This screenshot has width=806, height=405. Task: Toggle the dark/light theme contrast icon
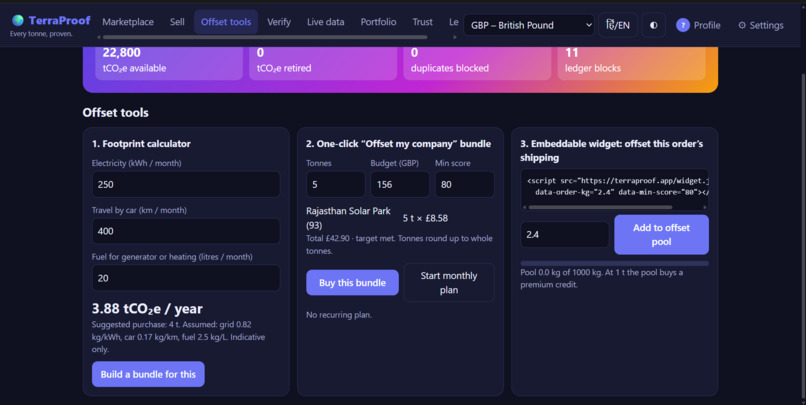point(653,25)
